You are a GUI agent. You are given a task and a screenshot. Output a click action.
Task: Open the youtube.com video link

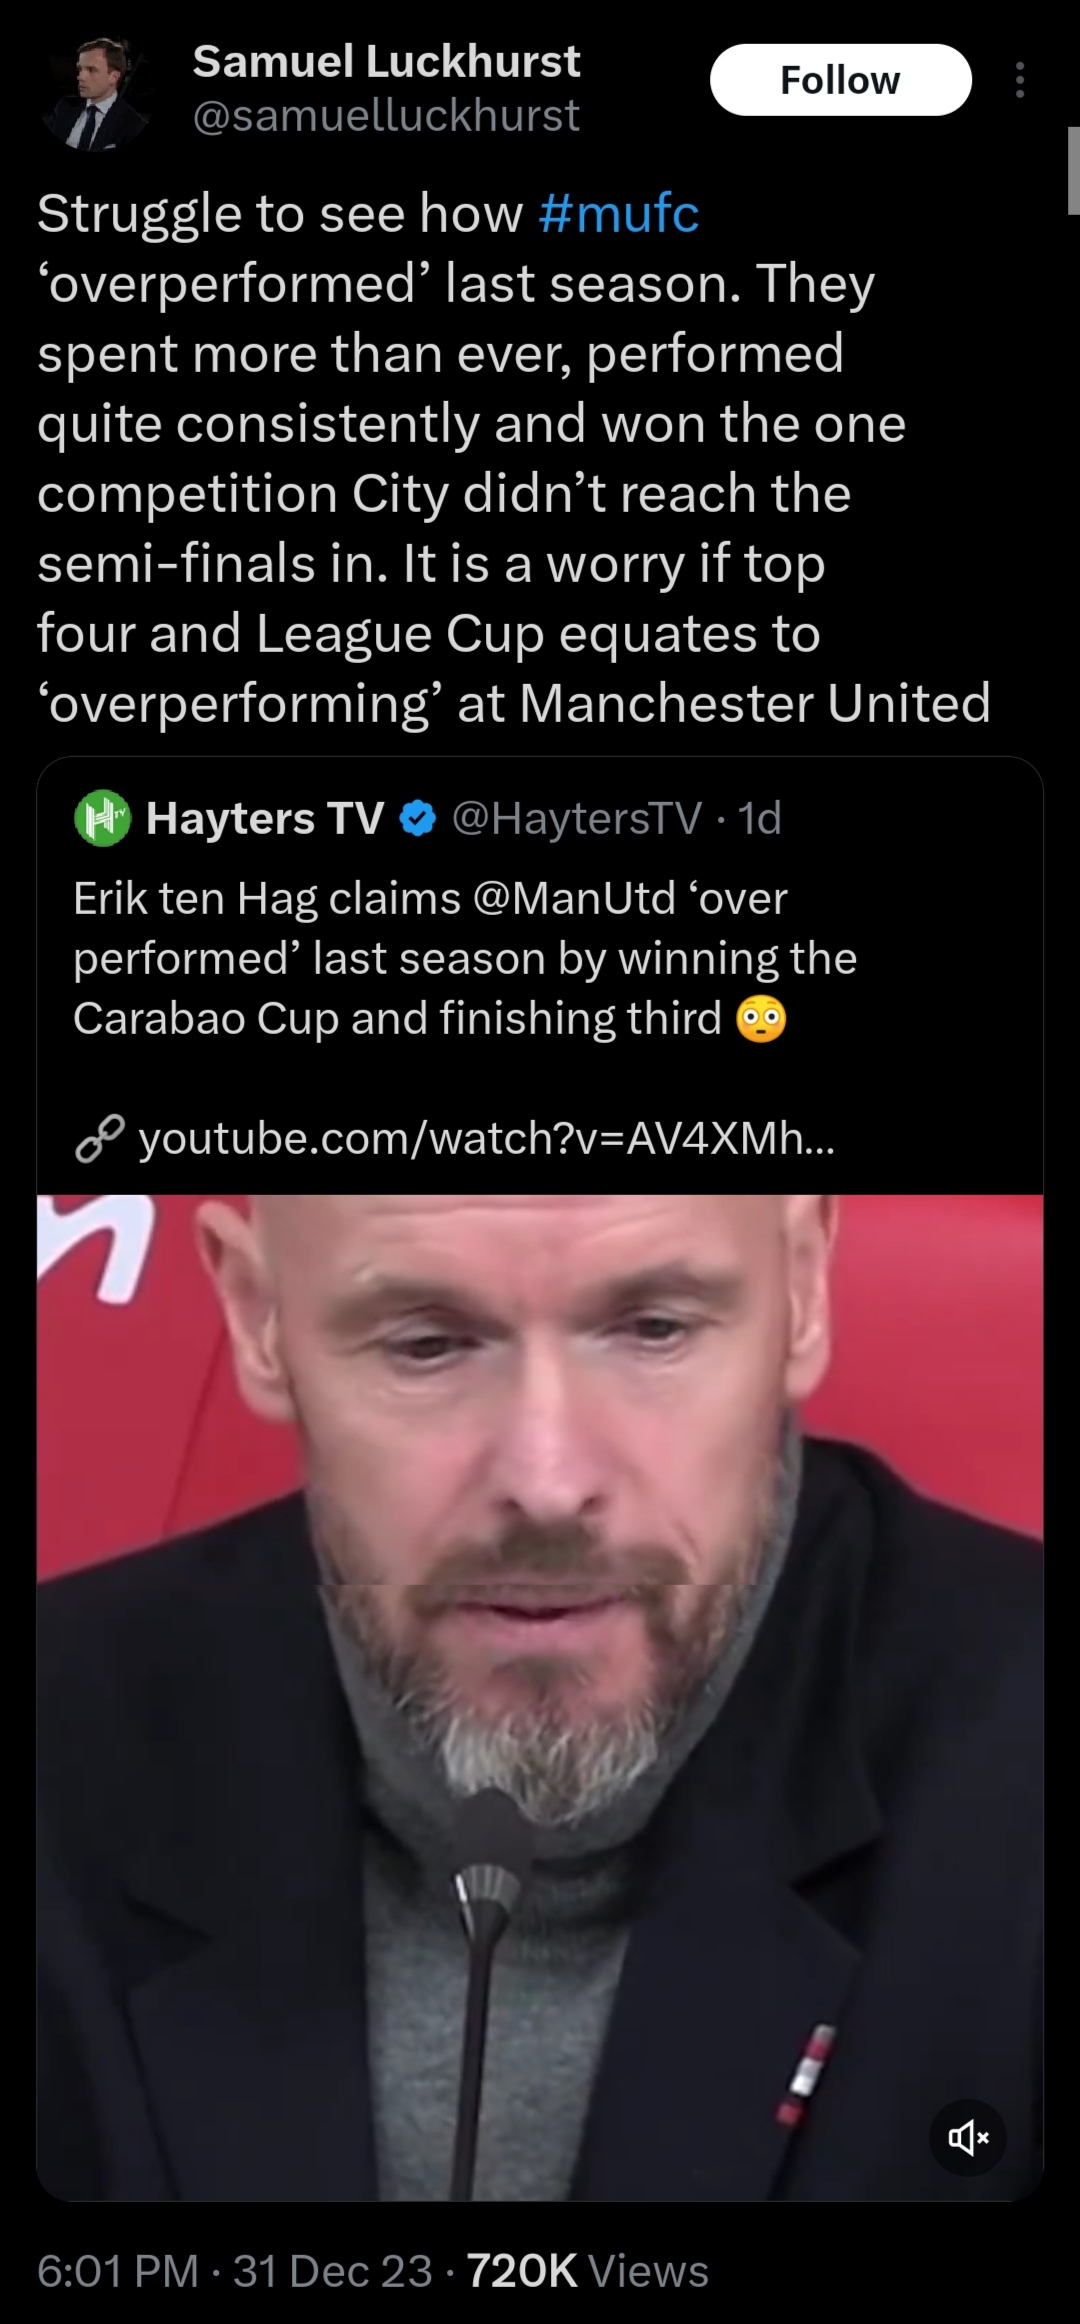486,1138
